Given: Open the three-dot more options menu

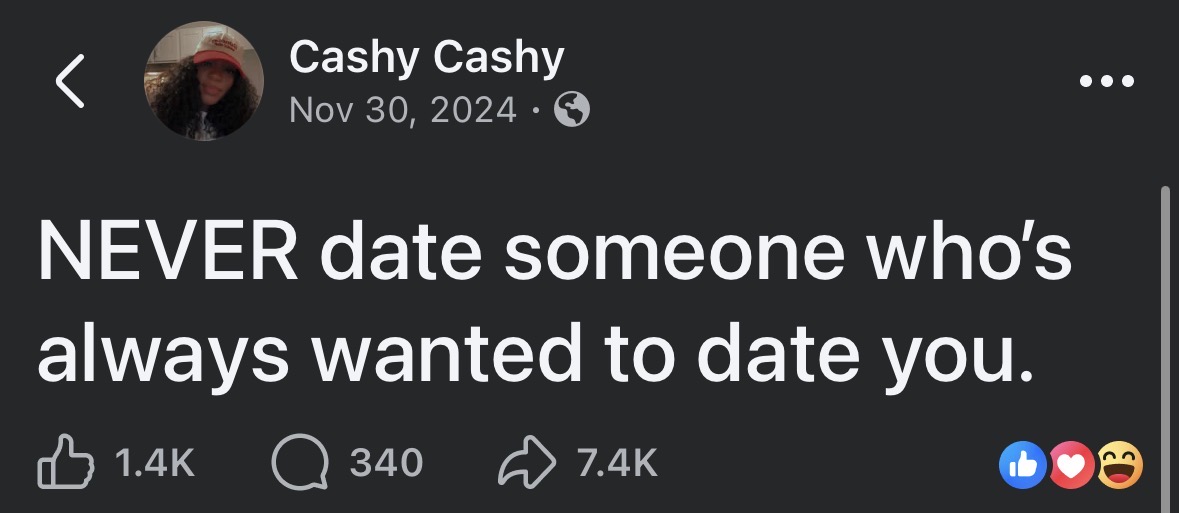Looking at the screenshot, I should pos(1109,82).
